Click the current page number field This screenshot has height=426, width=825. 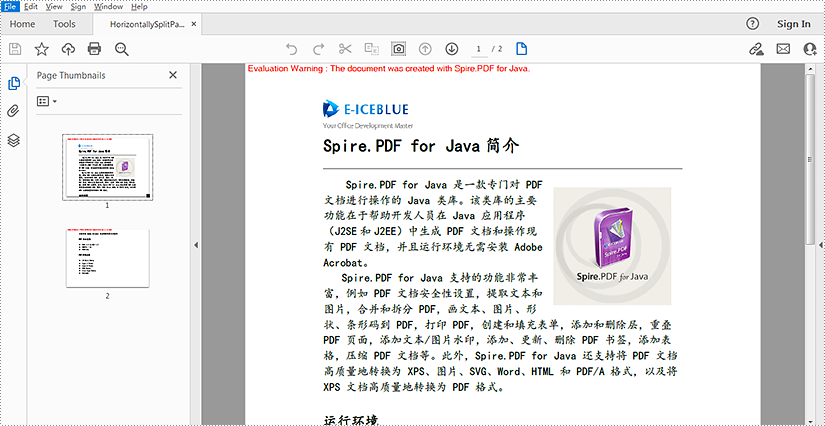[479, 49]
